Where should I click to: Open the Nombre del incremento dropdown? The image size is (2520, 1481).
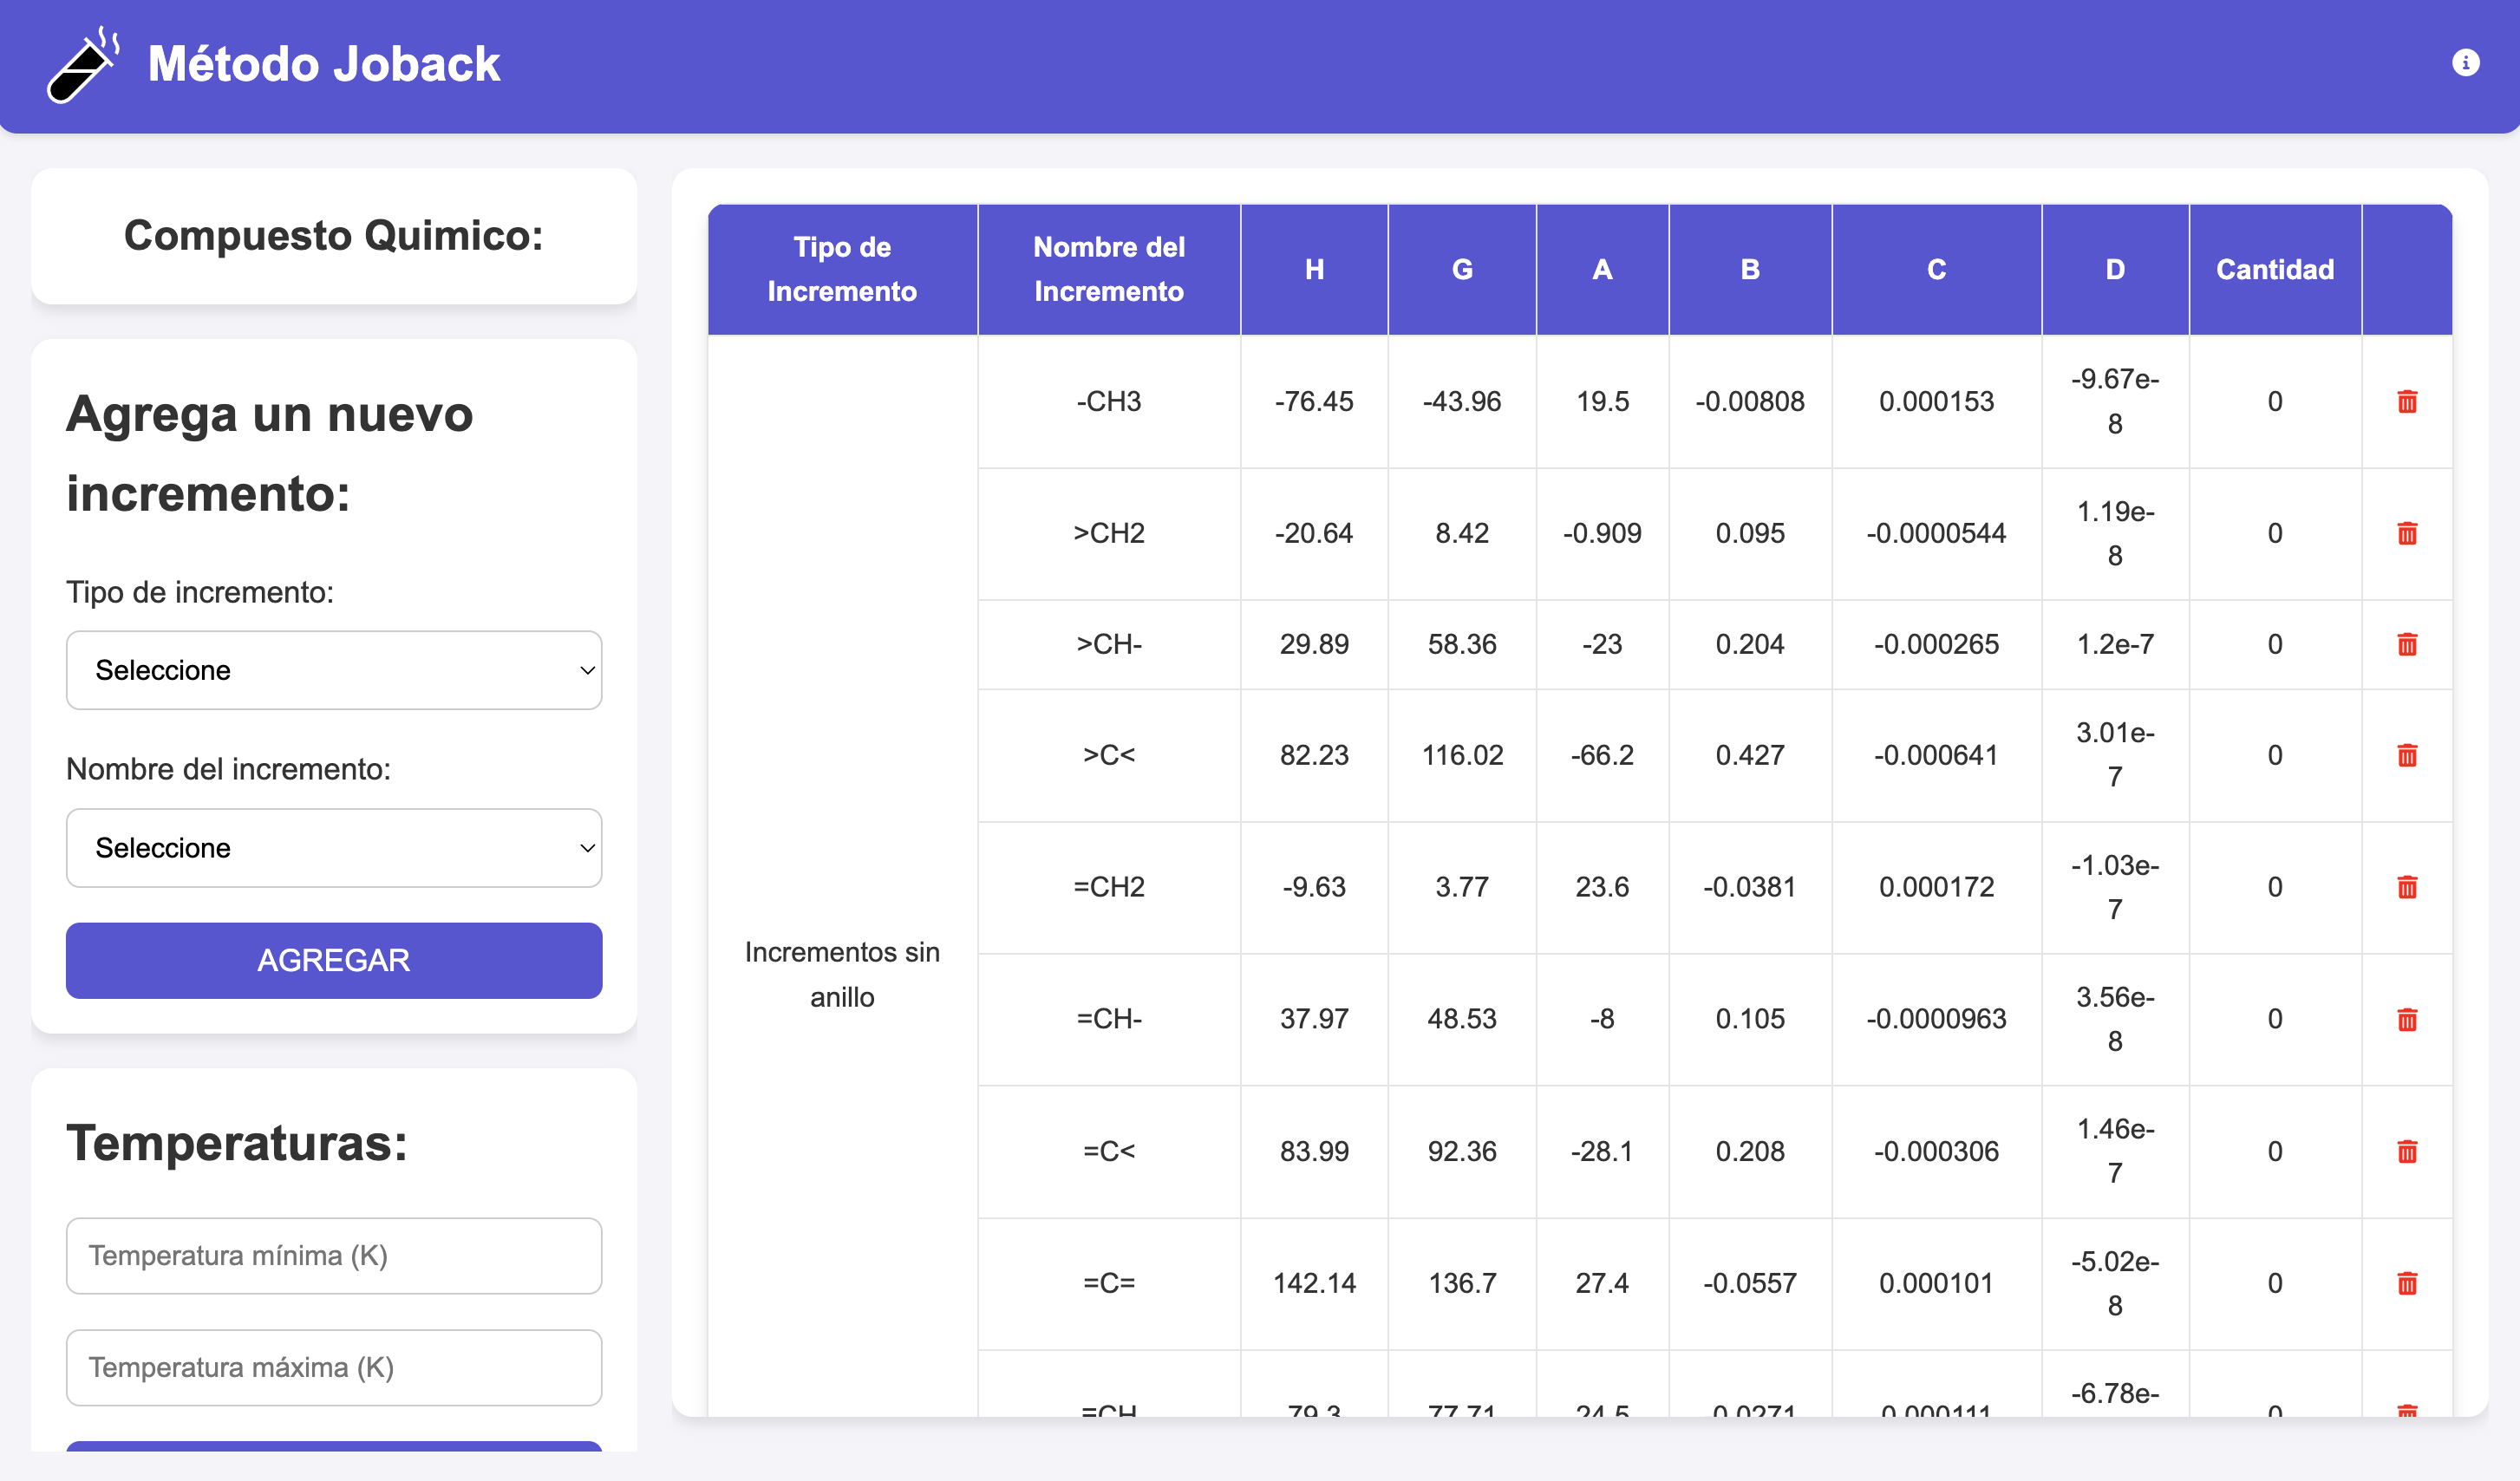tap(334, 848)
